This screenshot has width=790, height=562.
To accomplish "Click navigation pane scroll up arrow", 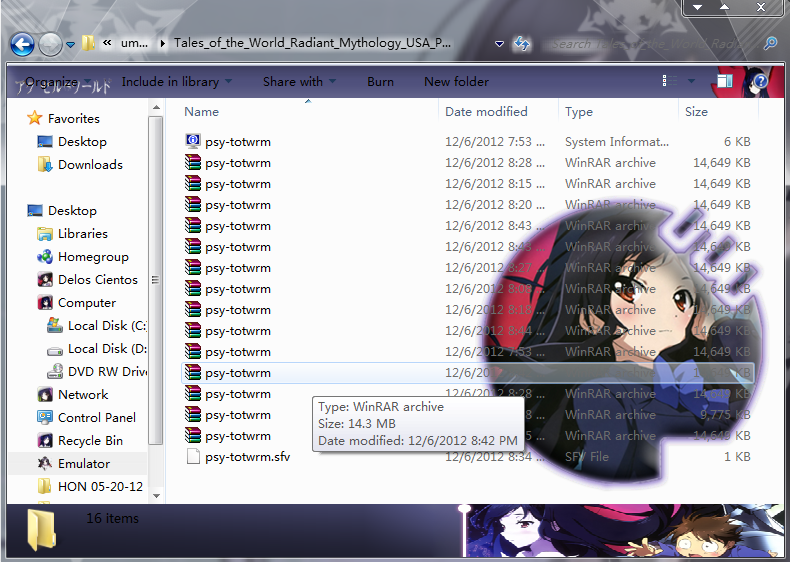I will pos(156,107).
